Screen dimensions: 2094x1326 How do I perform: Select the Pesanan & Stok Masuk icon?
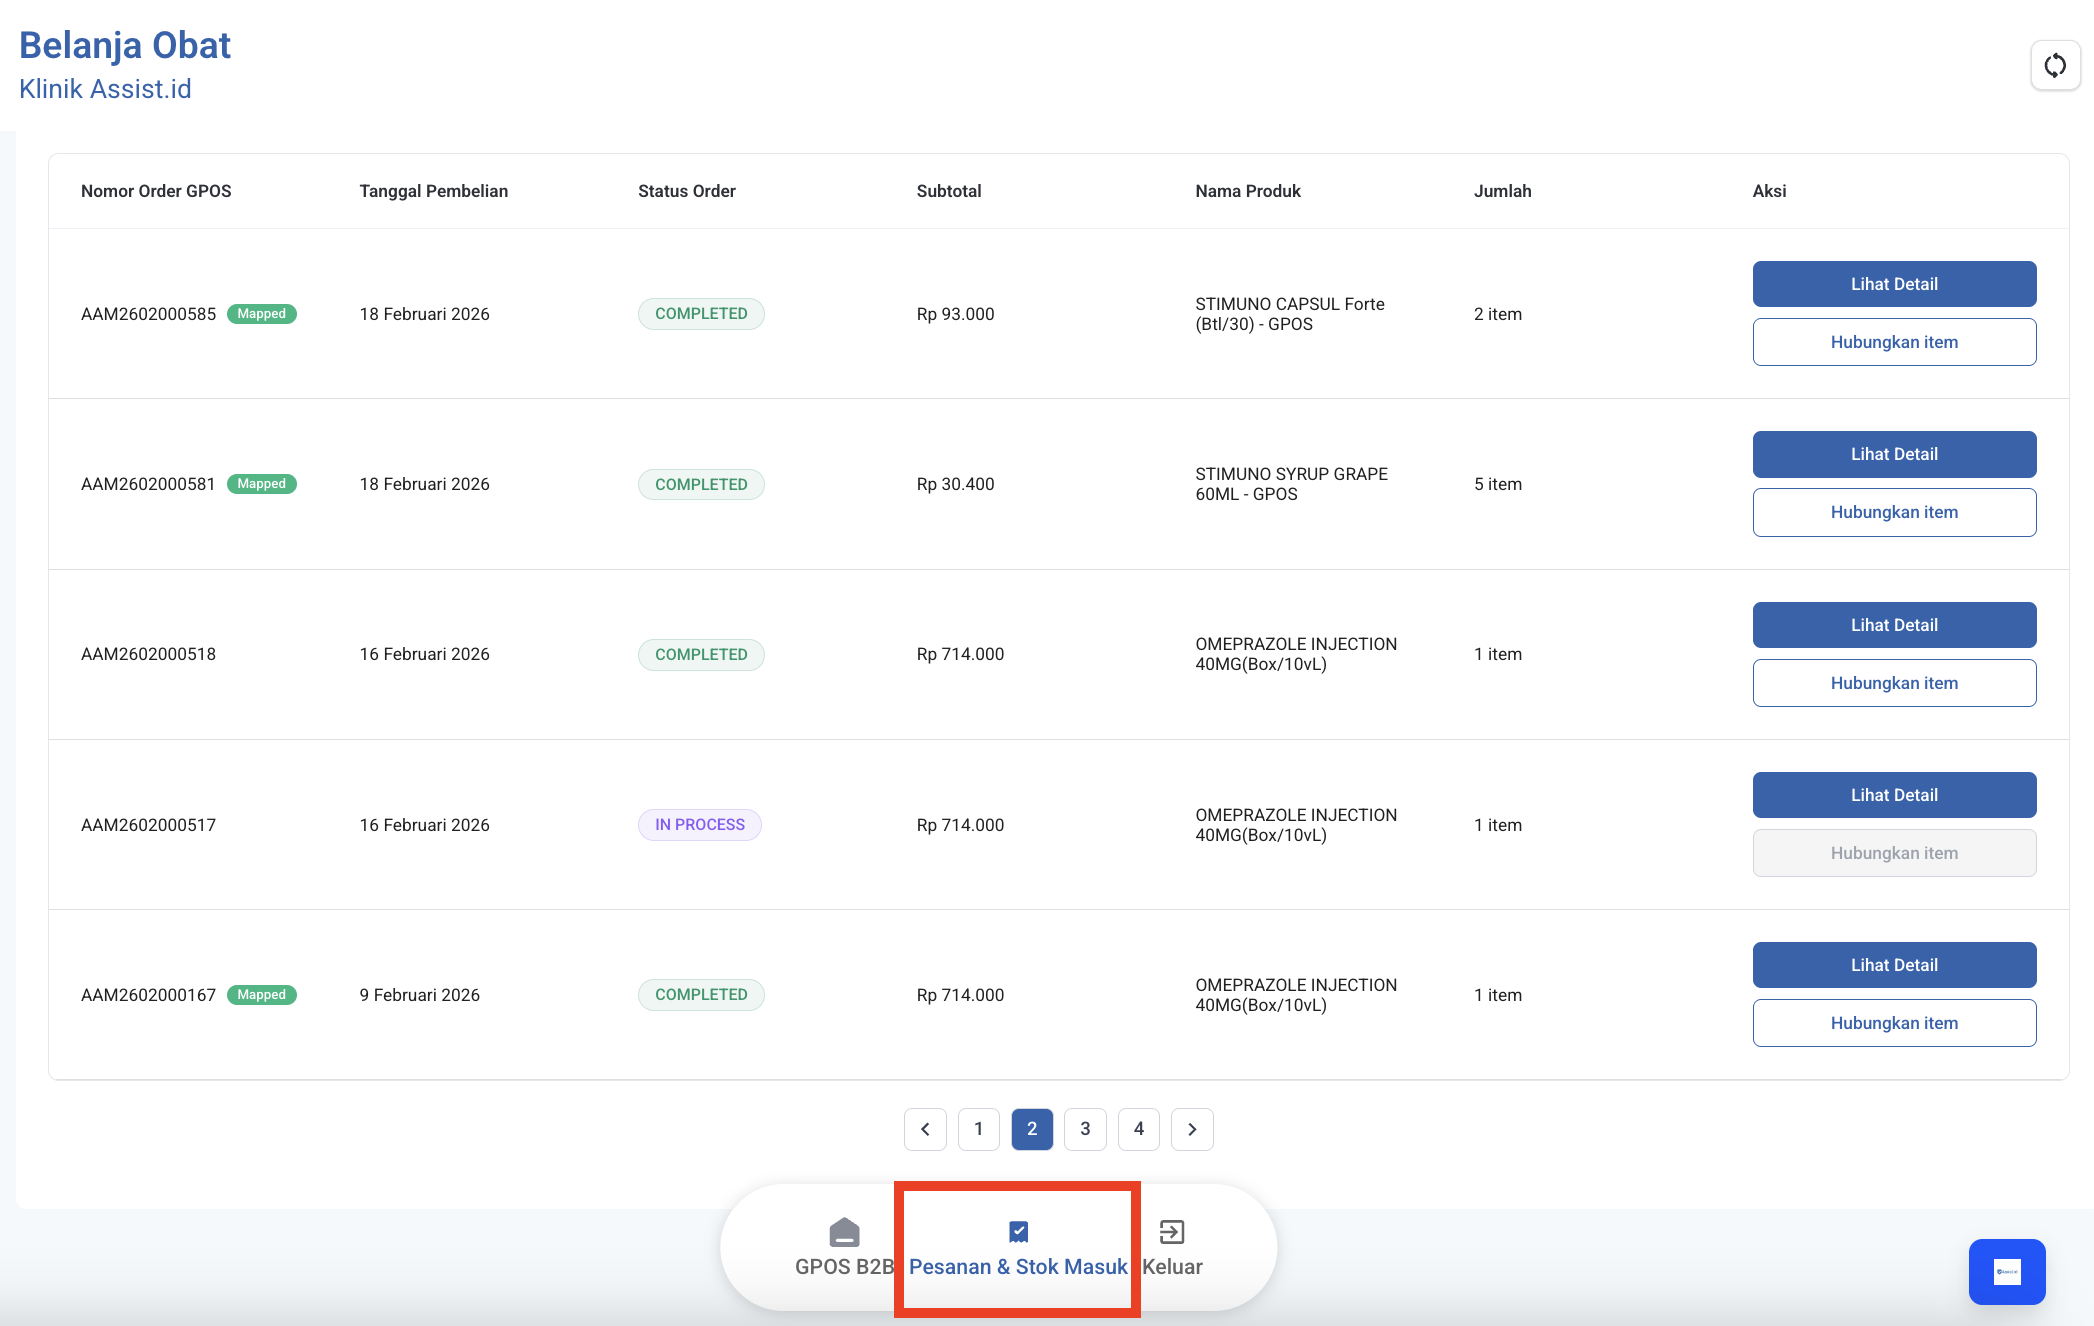coord(1018,1232)
